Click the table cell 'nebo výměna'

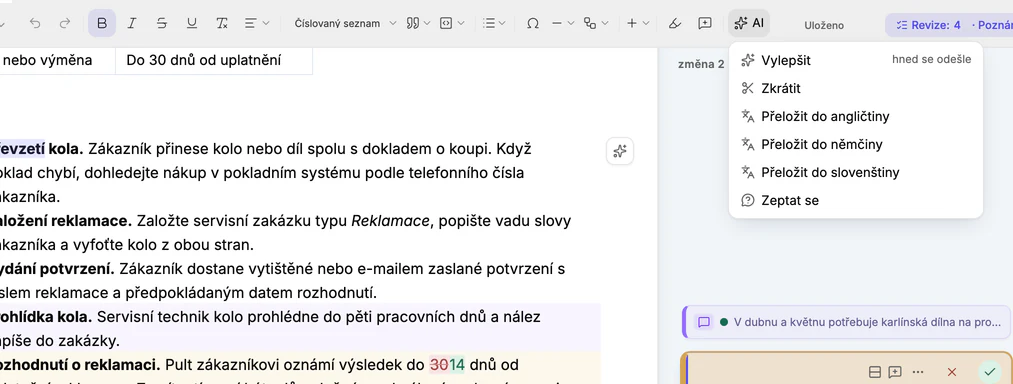tap(57, 61)
